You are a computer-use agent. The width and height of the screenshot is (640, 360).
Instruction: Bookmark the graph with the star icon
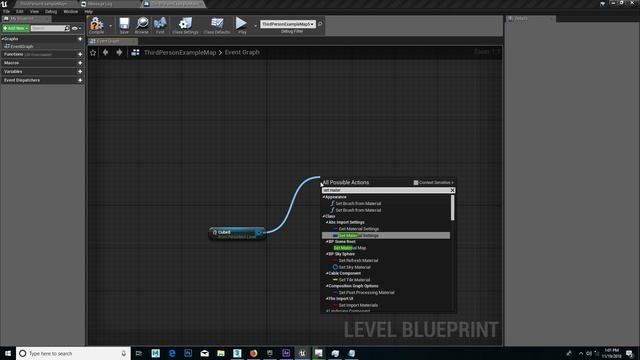(x=93, y=52)
